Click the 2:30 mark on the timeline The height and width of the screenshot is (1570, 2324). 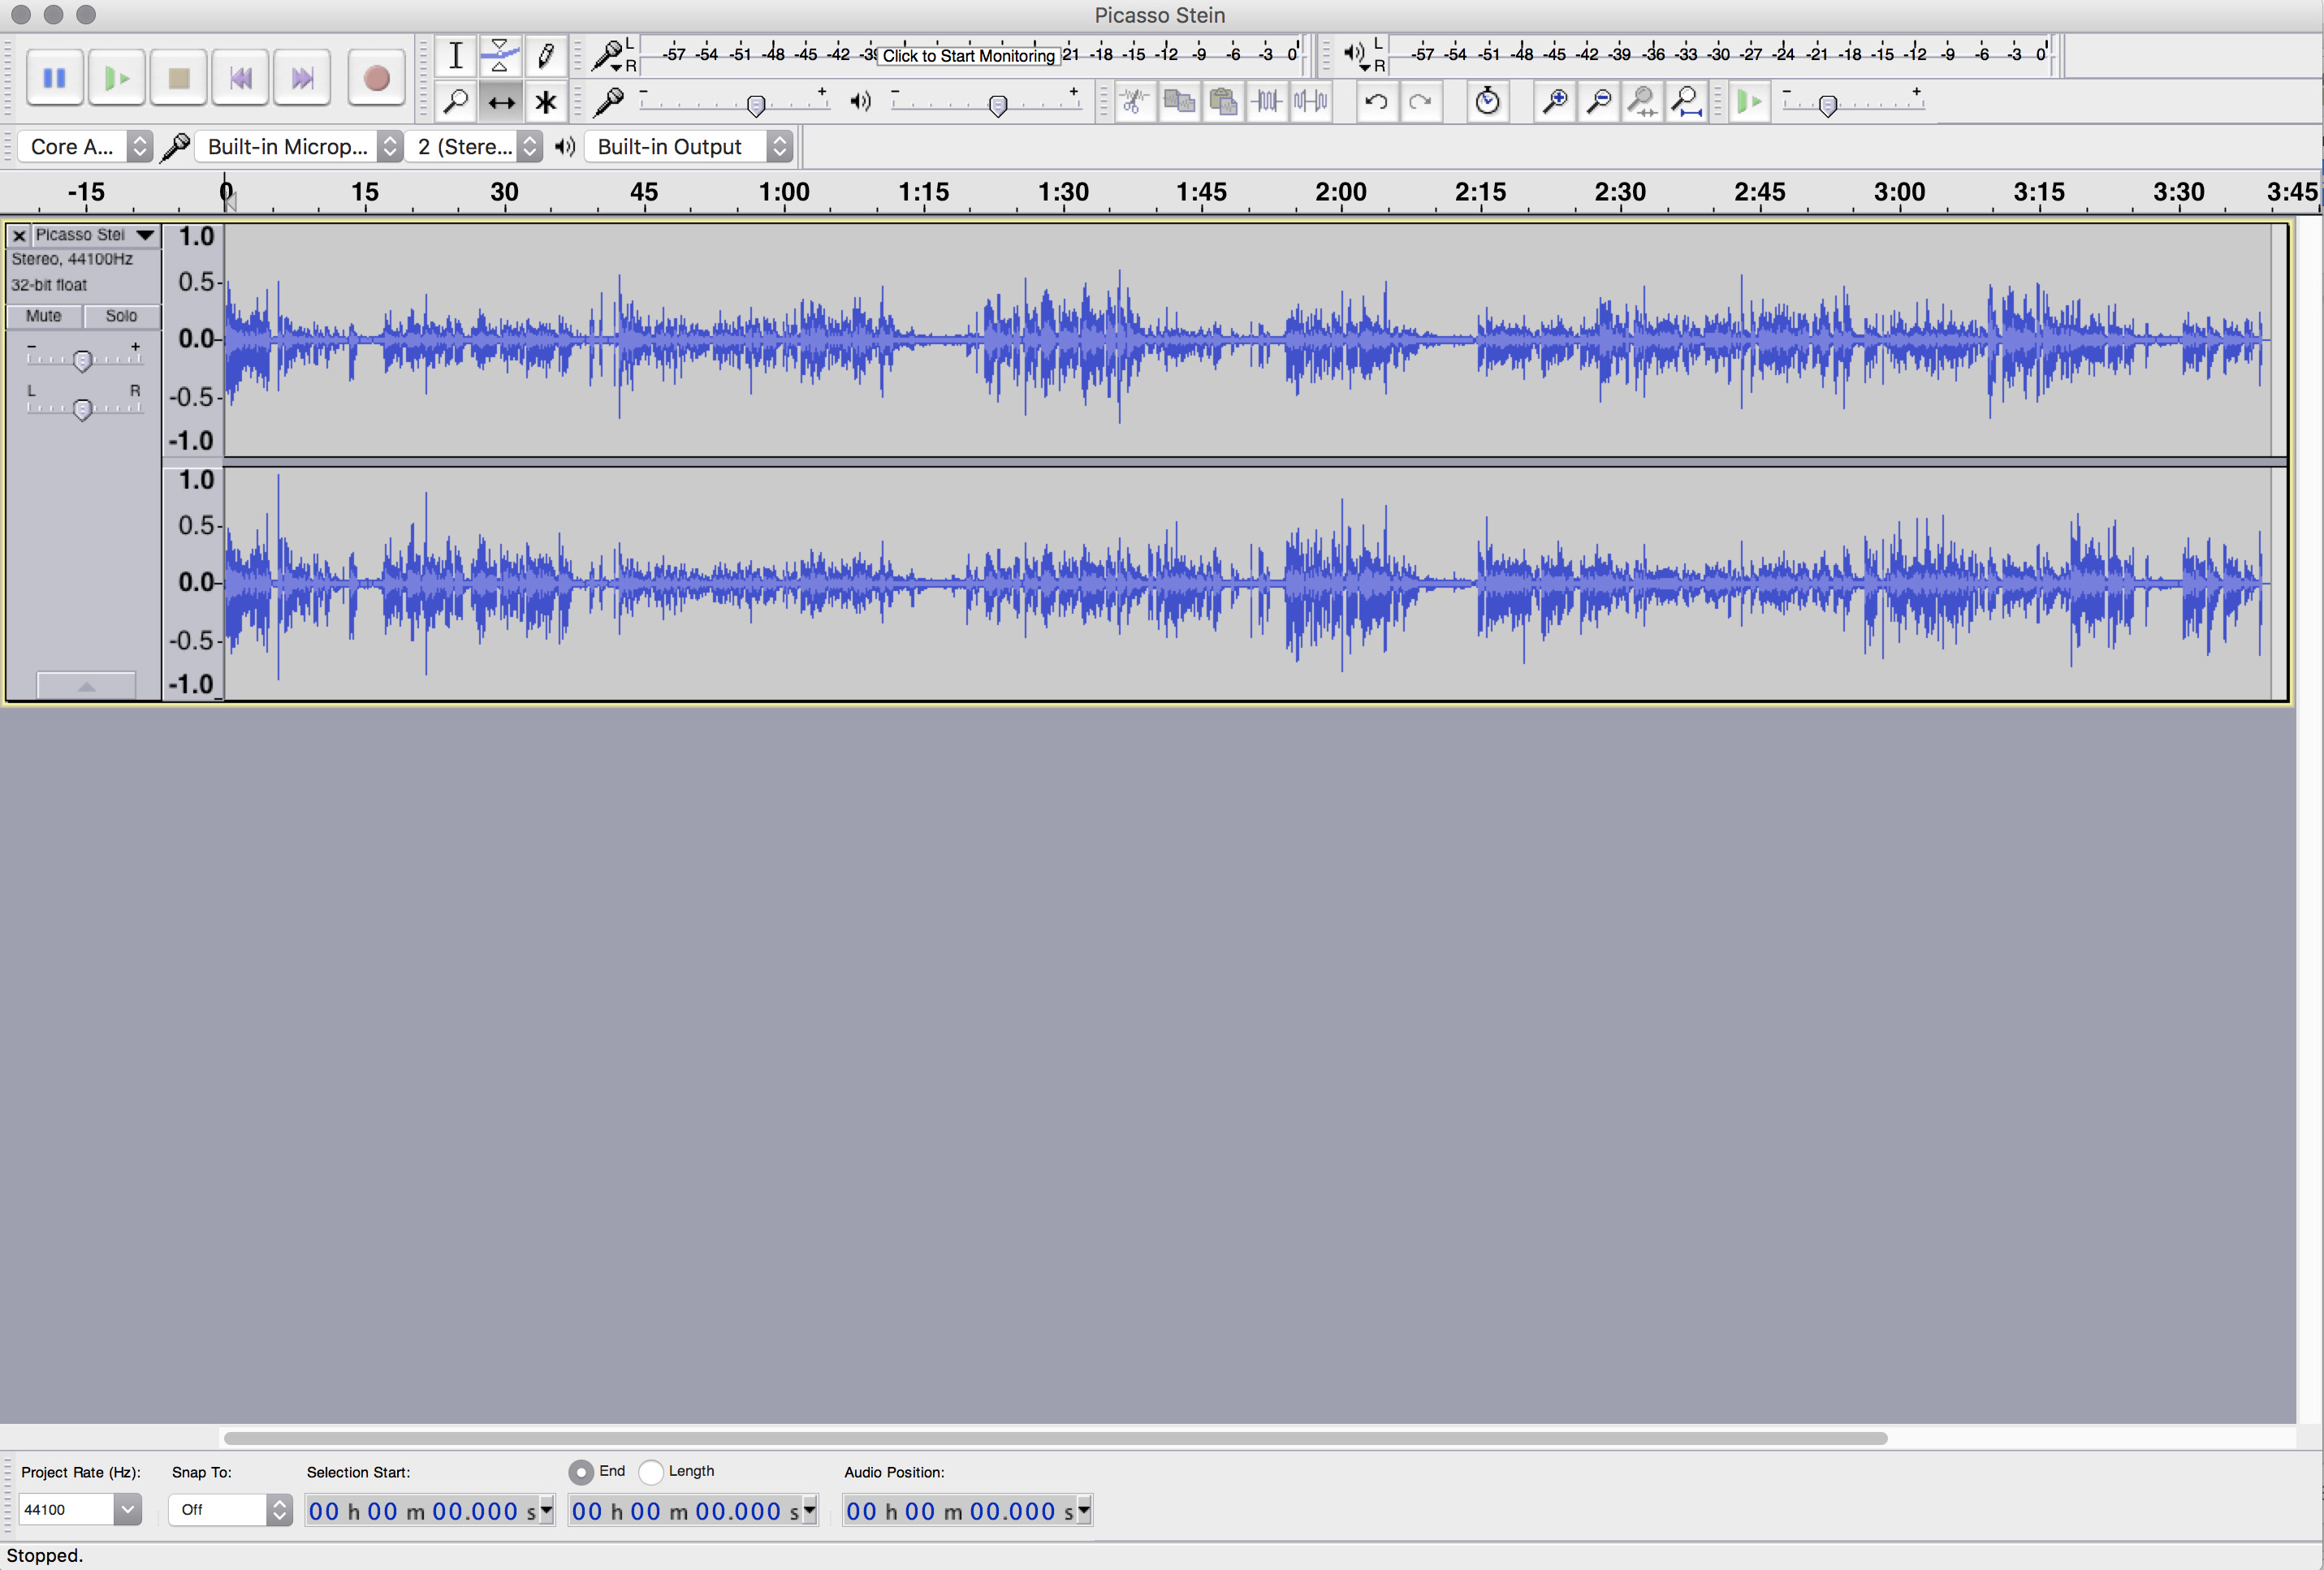[1620, 192]
